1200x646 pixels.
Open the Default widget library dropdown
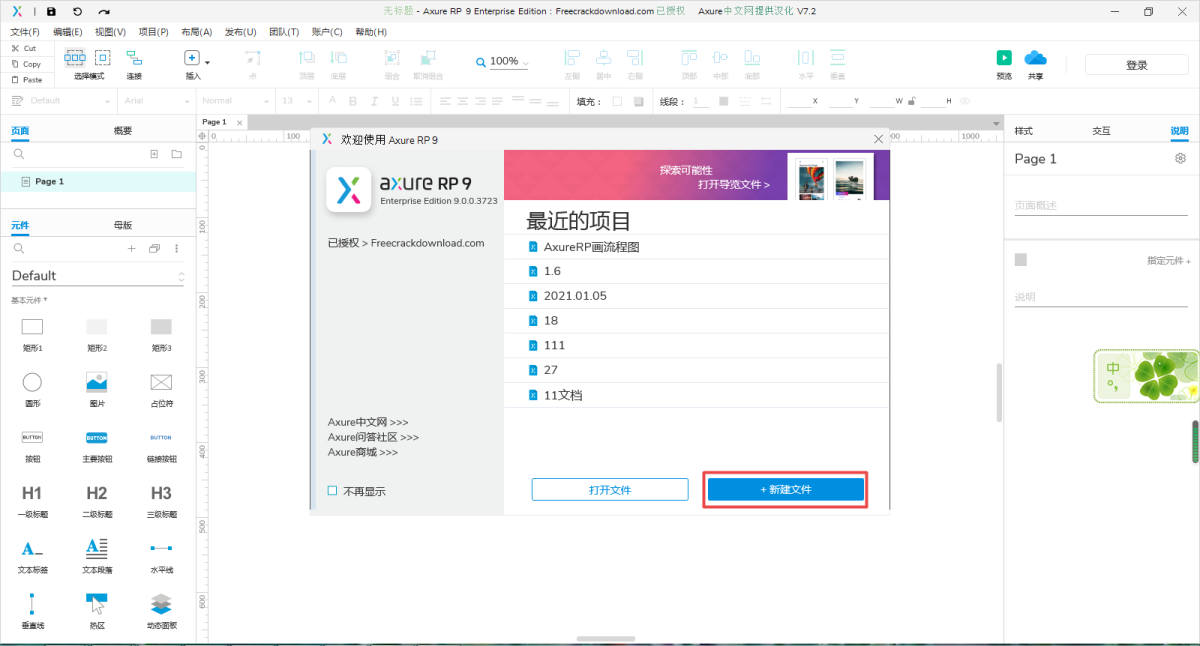pyautogui.click(x=98, y=276)
